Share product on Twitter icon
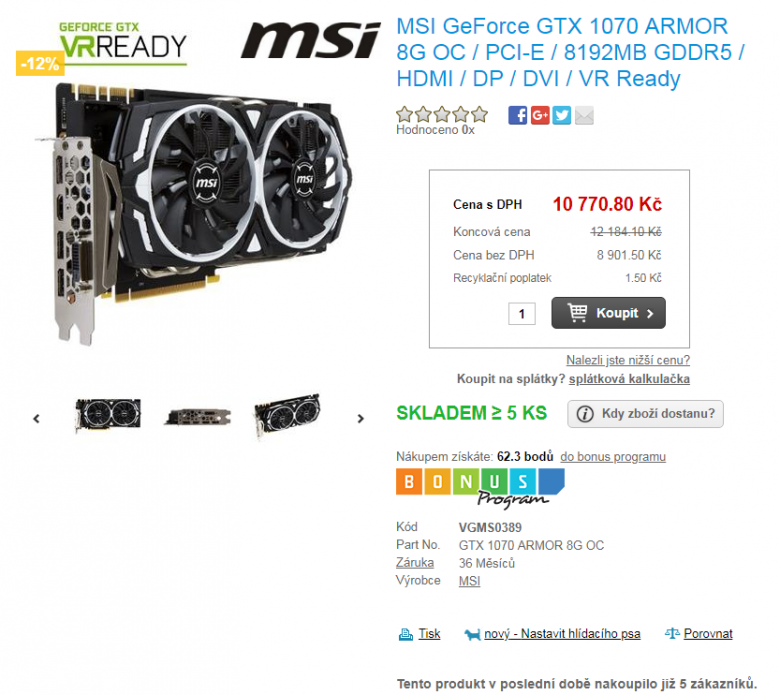 (x=562, y=115)
